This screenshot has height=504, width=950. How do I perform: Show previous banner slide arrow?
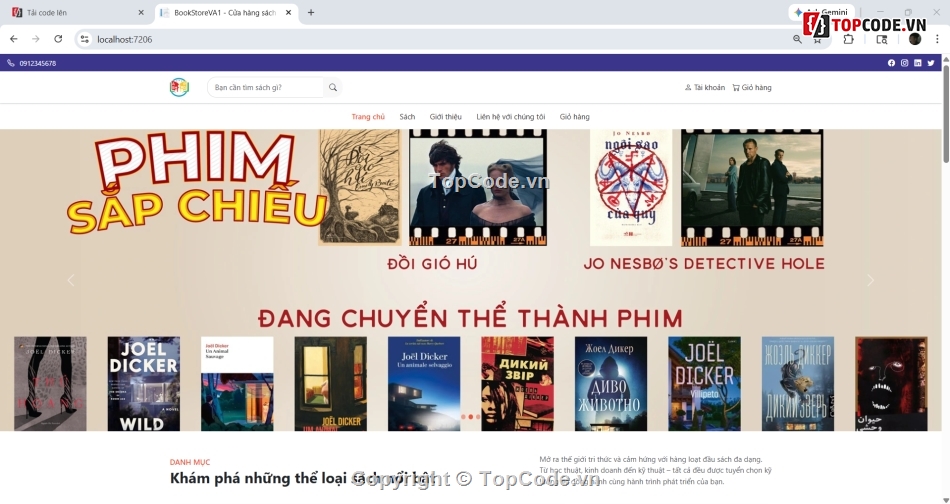[71, 280]
